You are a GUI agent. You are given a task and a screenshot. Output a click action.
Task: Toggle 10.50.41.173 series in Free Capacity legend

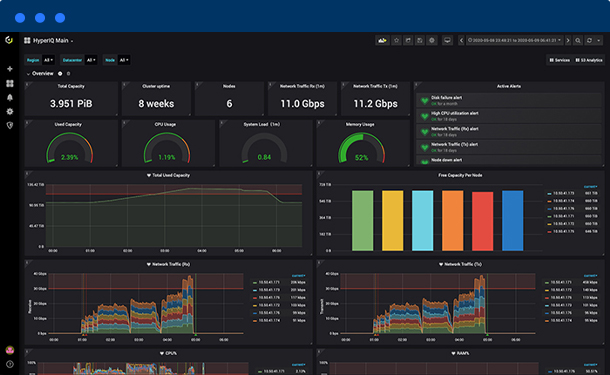coord(563,193)
